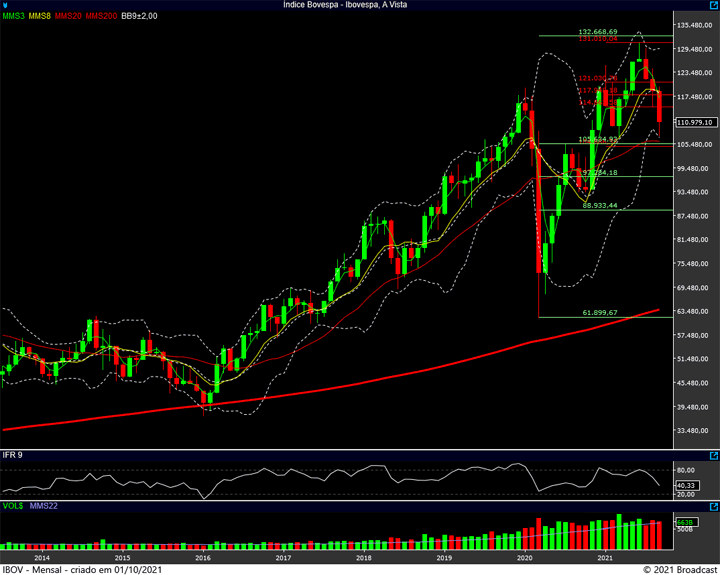
Task: Click the IFR value marker 40,33
Action: pos(688,484)
